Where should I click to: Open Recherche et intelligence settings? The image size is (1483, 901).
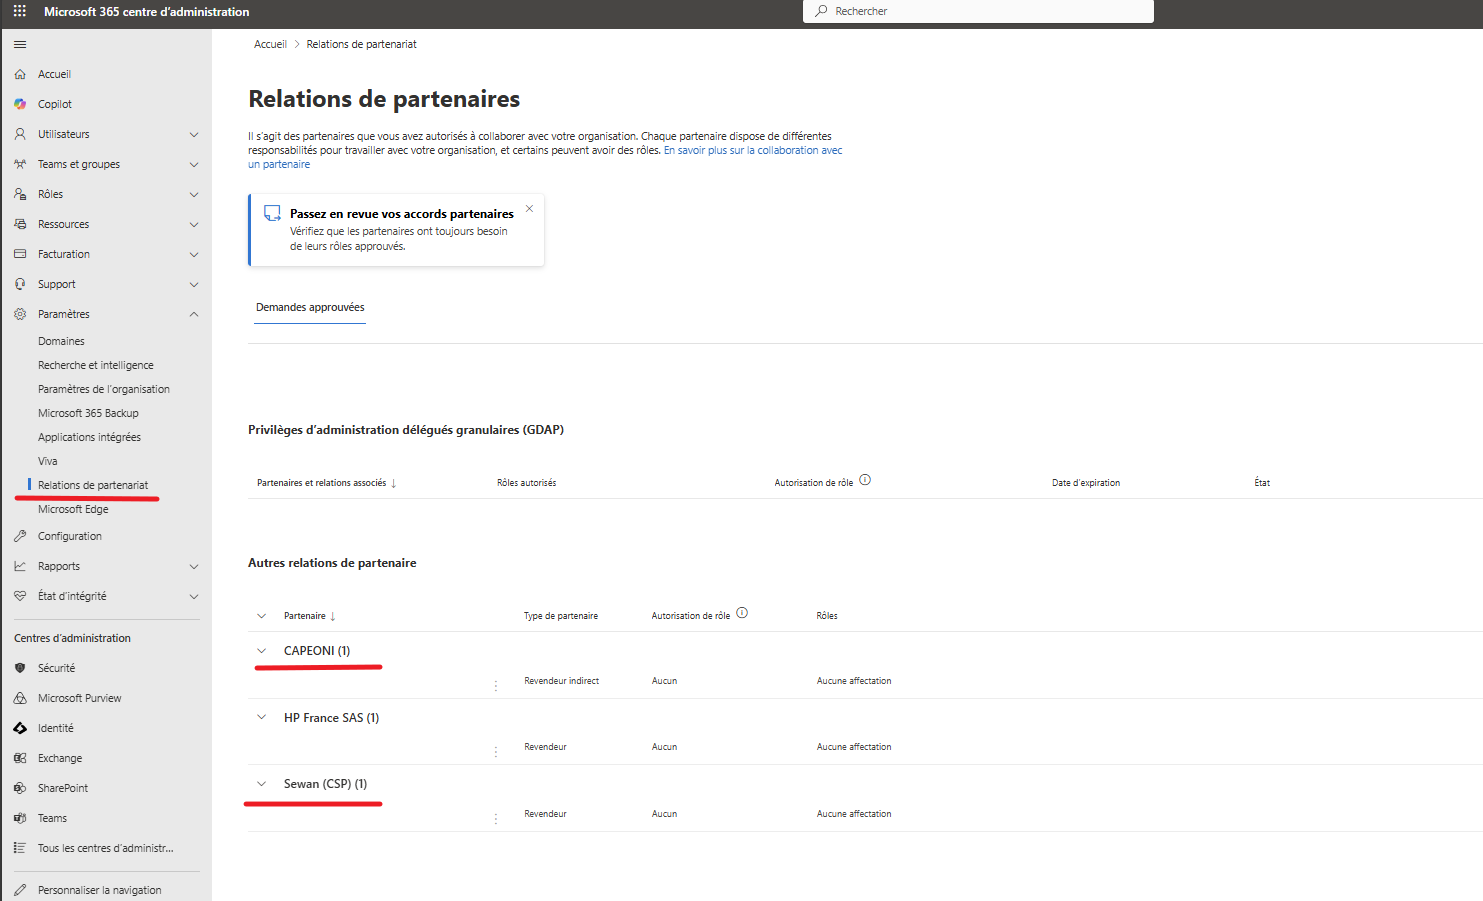[x=96, y=365]
